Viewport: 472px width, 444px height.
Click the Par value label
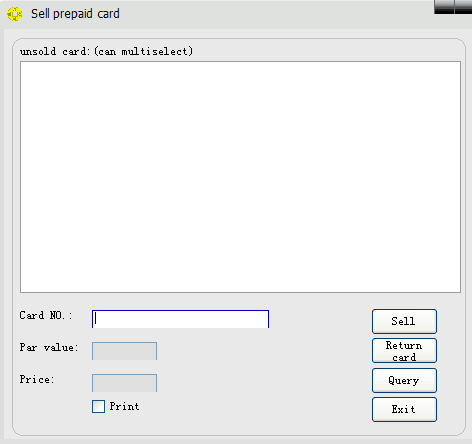click(x=49, y=347)
